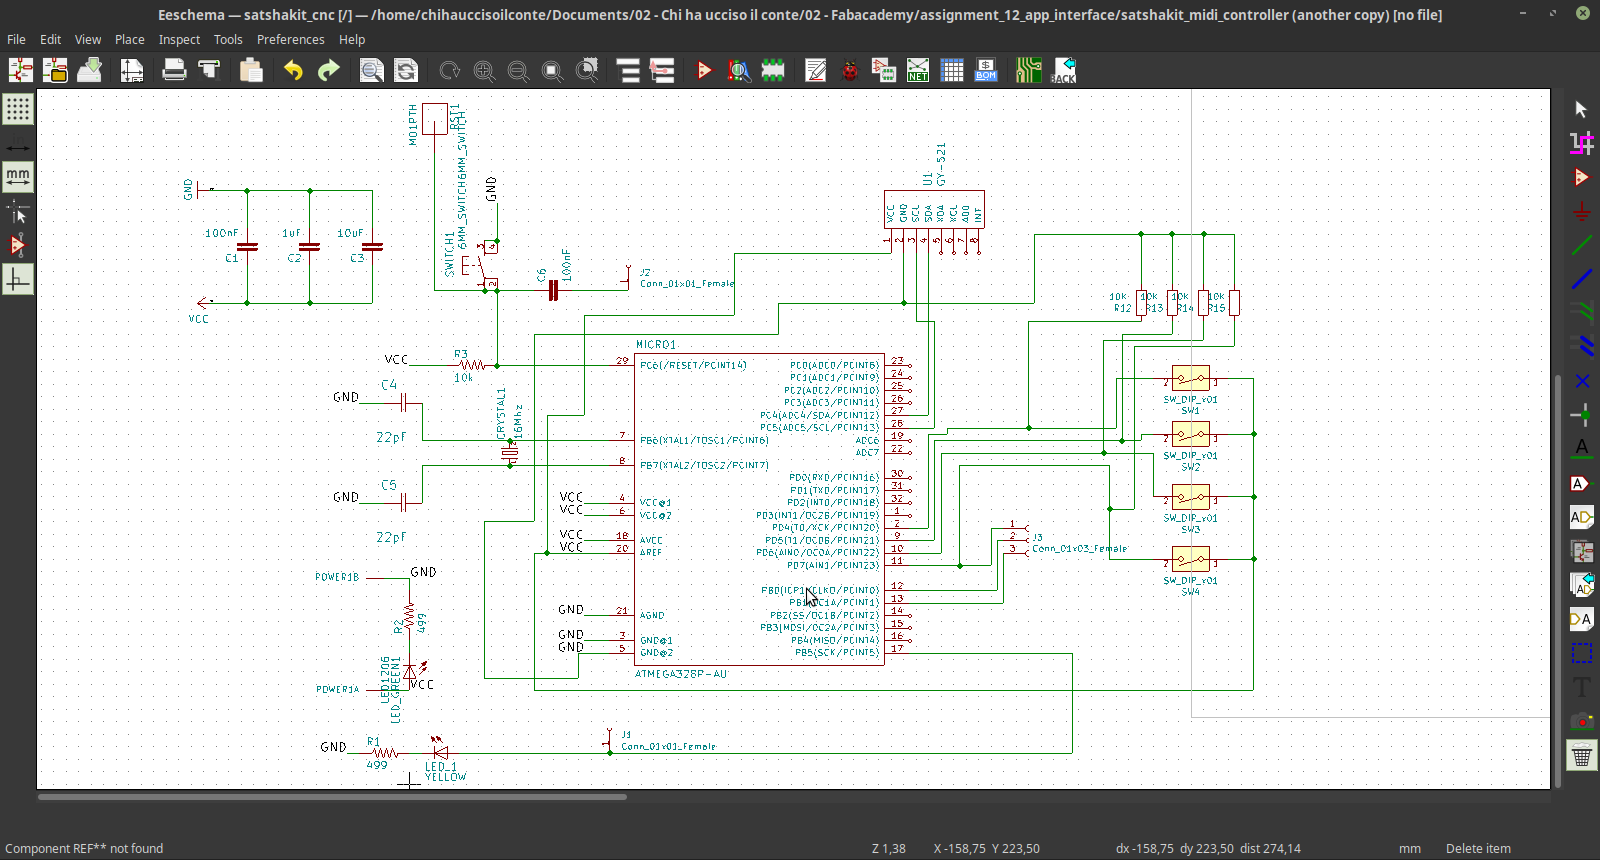Open the Inspect menu
This screenshot has width=1600, height=860.
click(x=179, y=39)
